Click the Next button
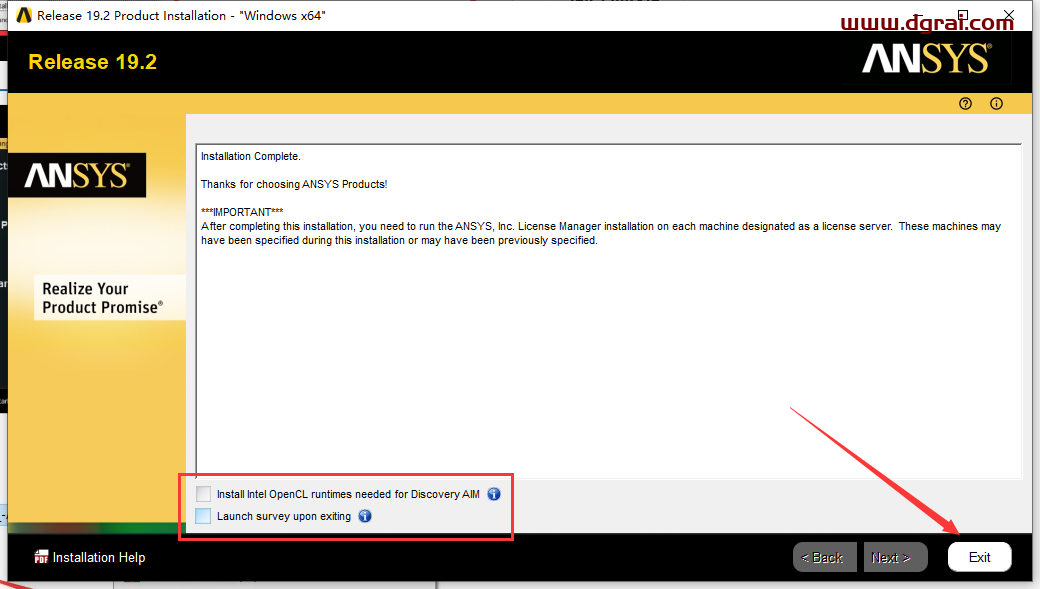This screenshot has height=589, width=1040. tap(895, 557)
